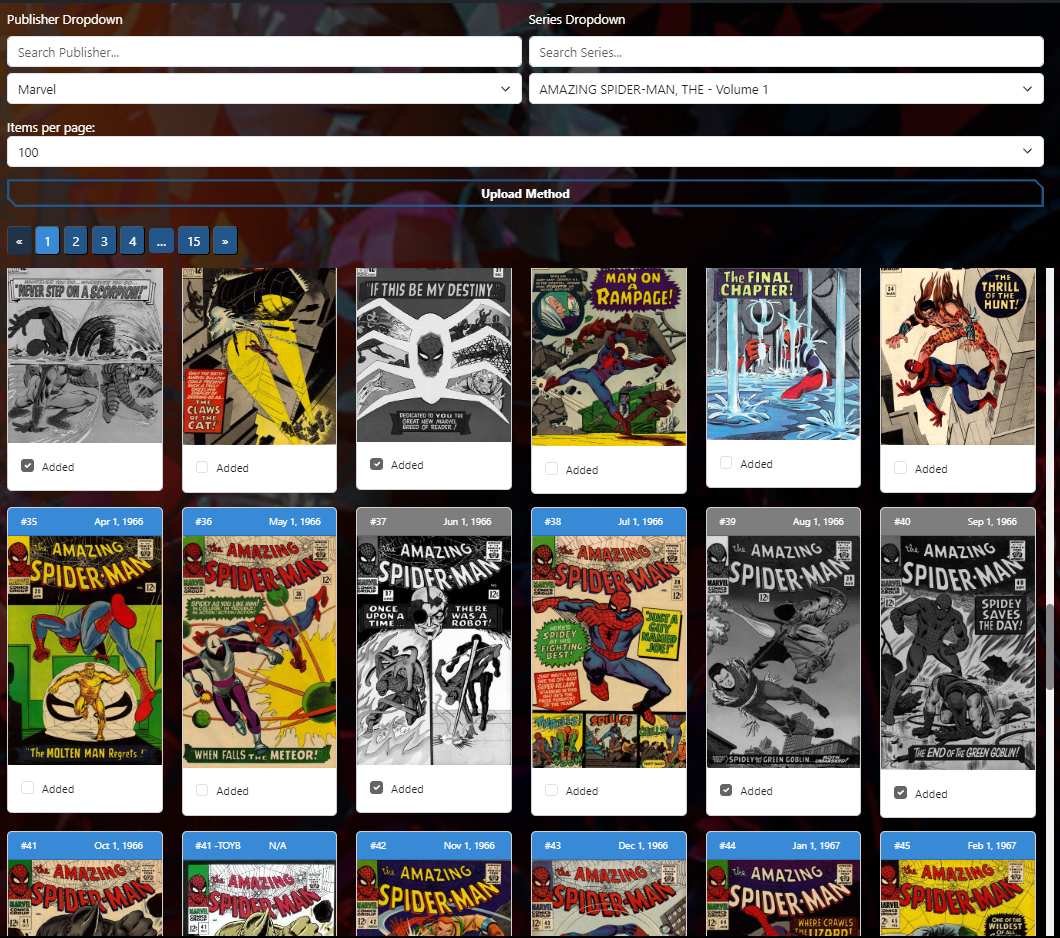Check Added under Claws of the Cat cover
The image size is (1060, 938).
(202, 467)
